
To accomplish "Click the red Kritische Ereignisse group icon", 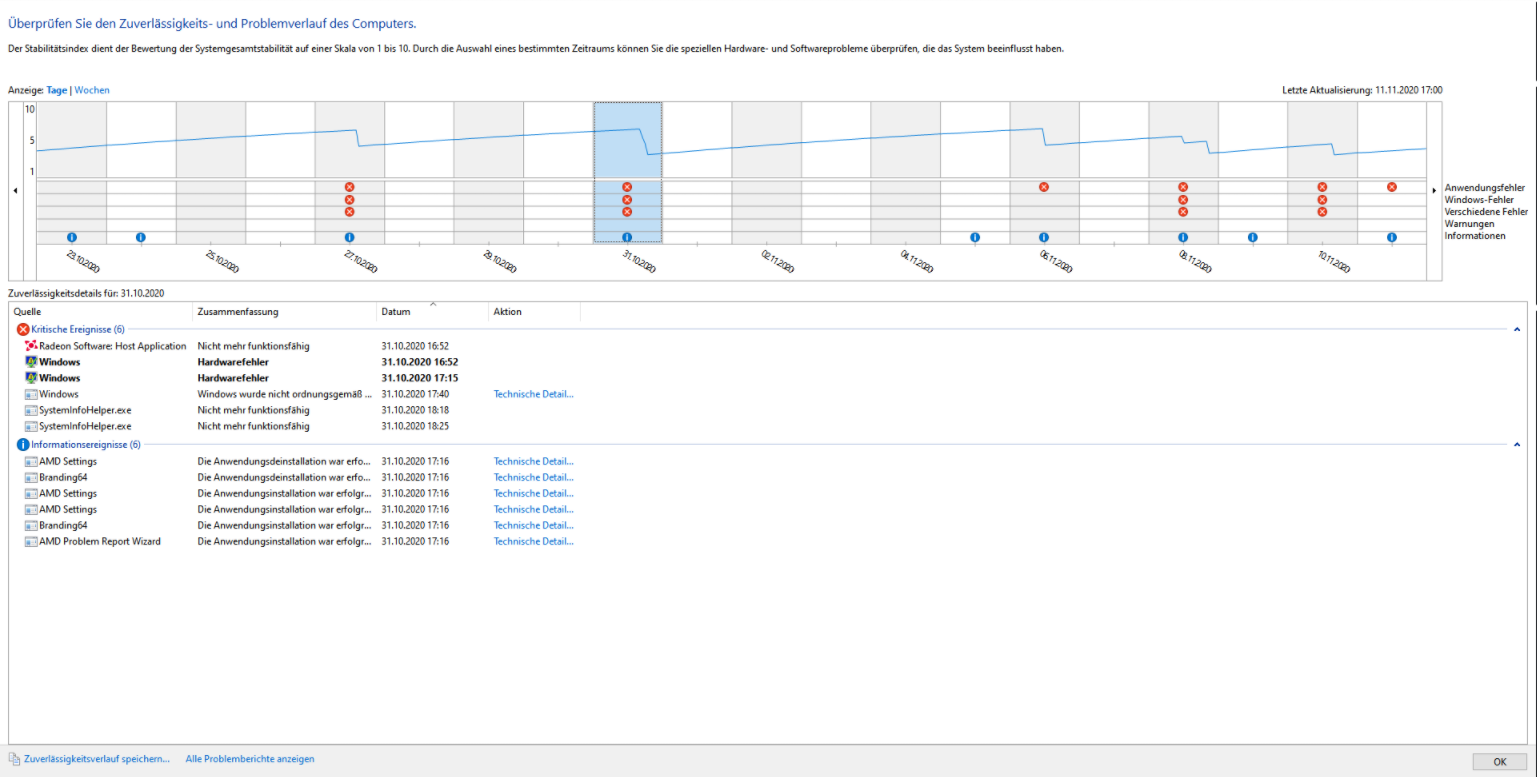I will point(23,329).
